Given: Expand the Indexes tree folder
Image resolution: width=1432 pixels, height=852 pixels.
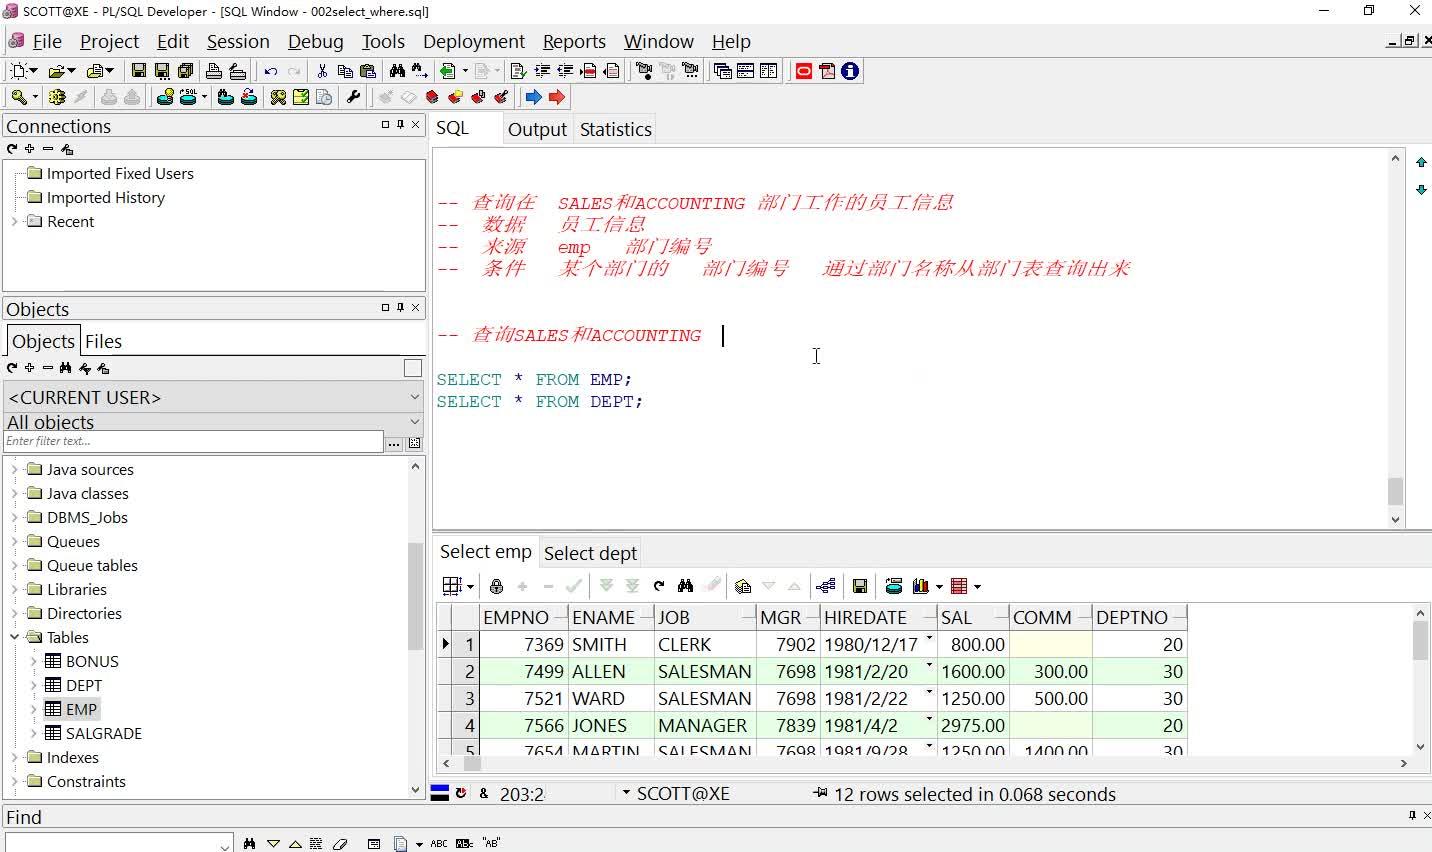Looking at the screenshot, I should pyautogui.click(x=14, y=757).
